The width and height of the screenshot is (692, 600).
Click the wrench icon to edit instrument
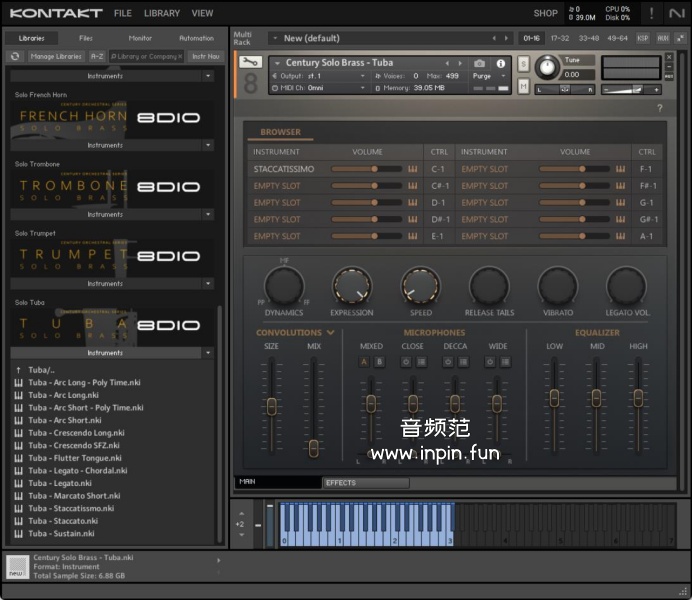(x=250, y=63)
